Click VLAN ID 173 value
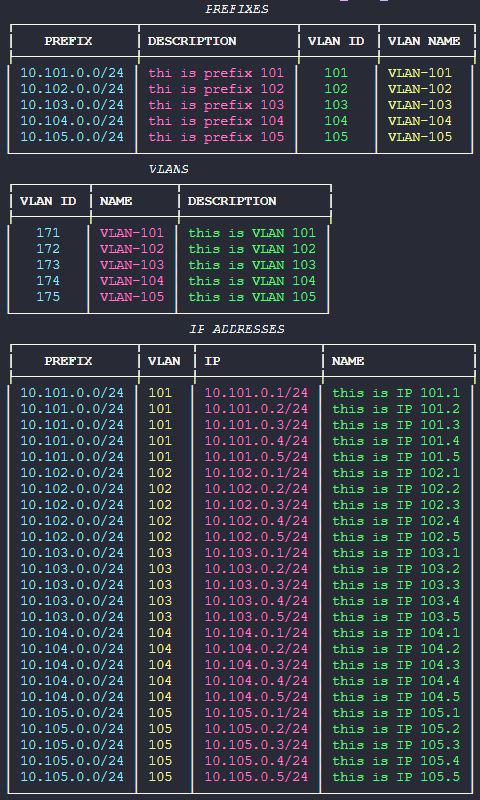The image size is (480, 800). click(48, 265)
